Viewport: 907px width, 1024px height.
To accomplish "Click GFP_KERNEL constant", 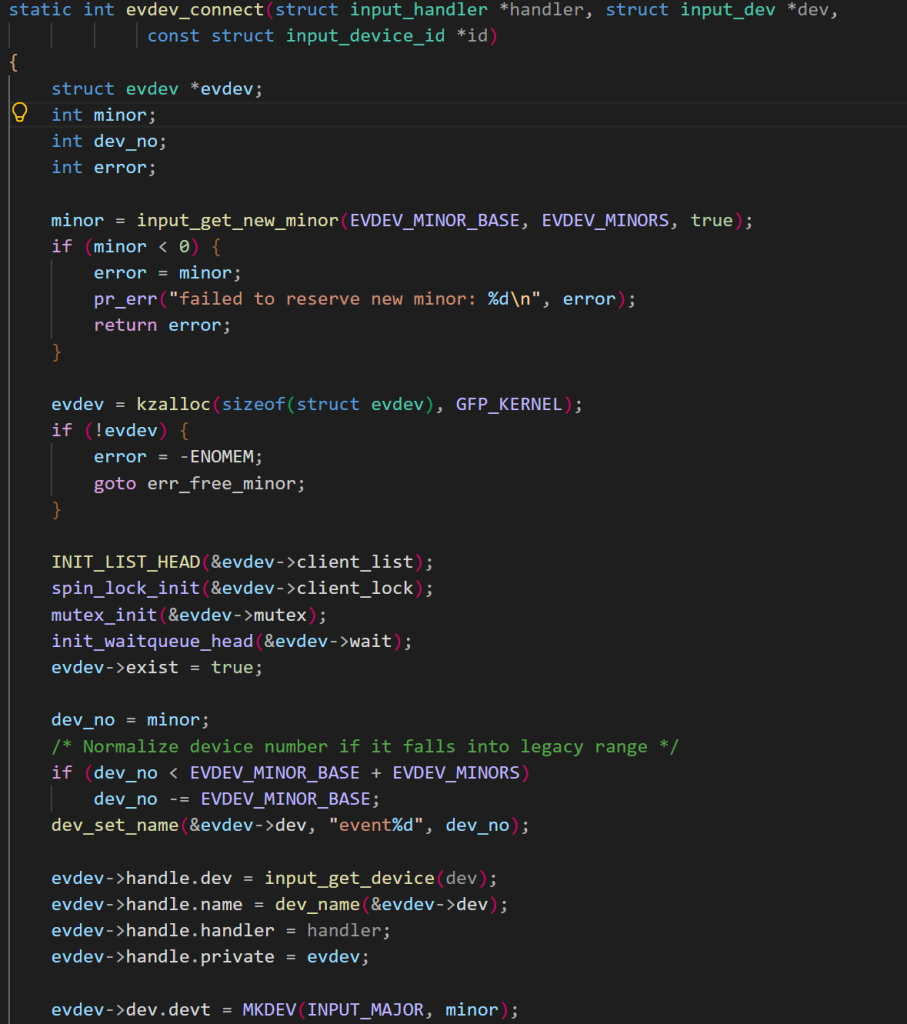I will tap(509, 404).
